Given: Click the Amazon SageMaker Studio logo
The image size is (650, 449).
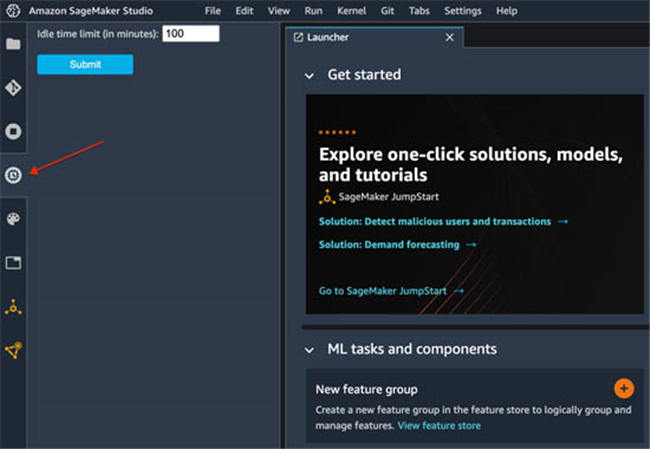Looking at the screenshot, I should 13,11.
